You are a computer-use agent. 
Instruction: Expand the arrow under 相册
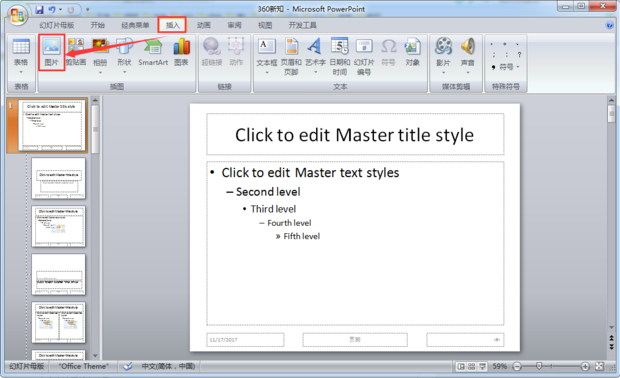100,72
